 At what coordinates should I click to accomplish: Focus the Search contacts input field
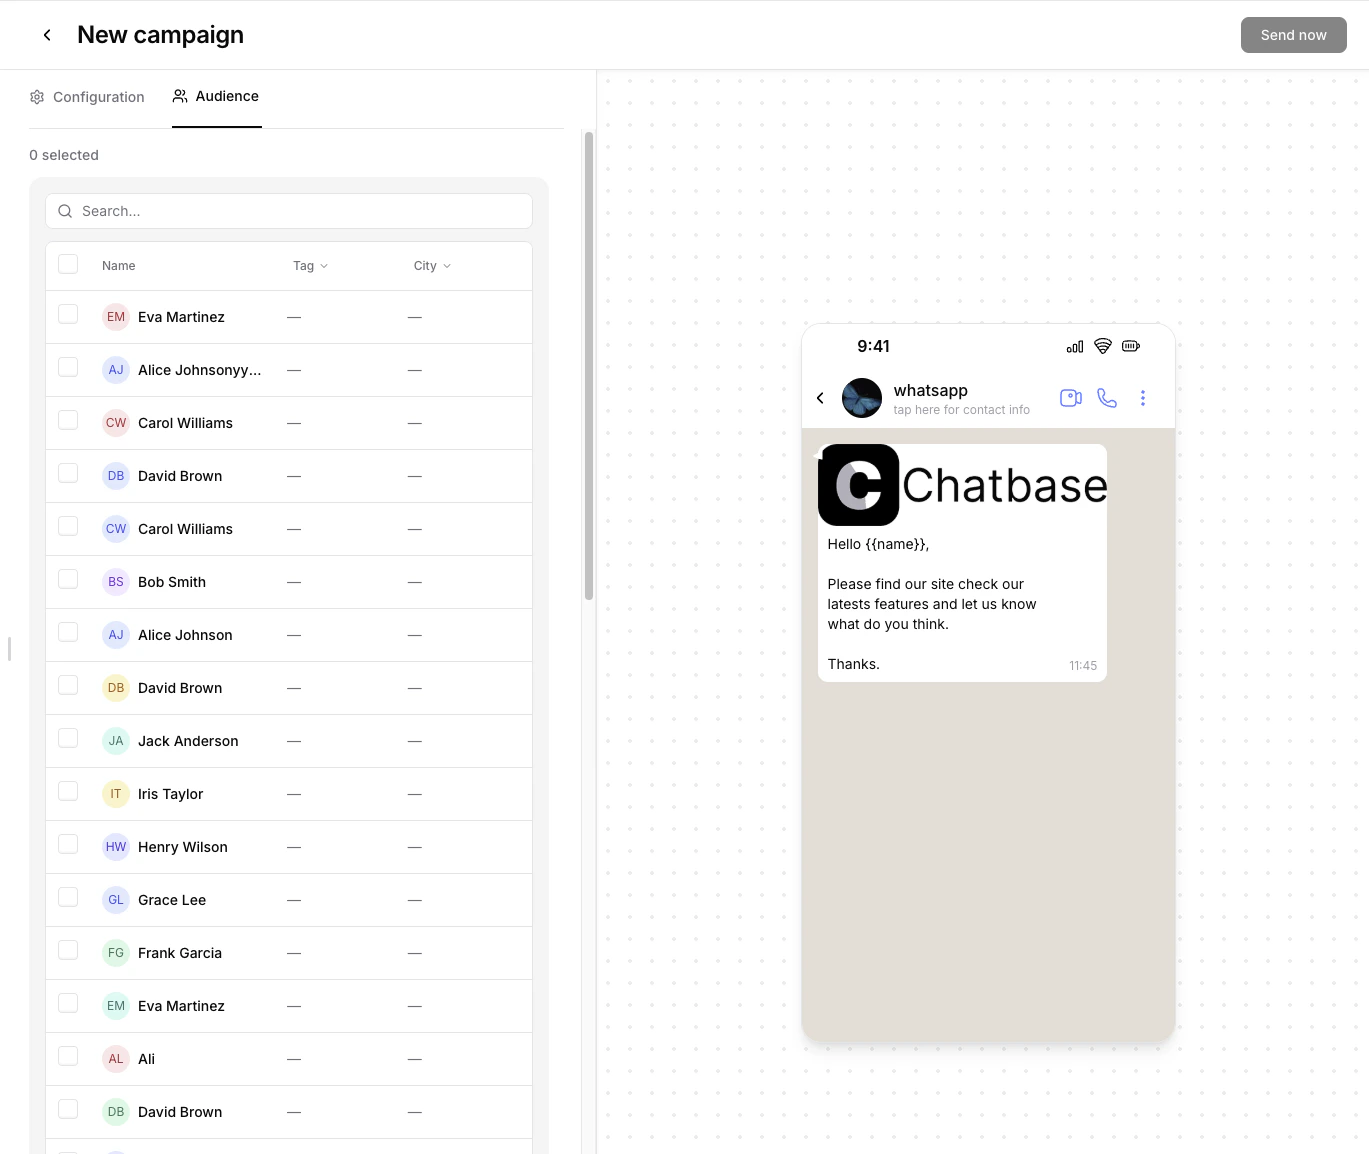coord(289,211)
